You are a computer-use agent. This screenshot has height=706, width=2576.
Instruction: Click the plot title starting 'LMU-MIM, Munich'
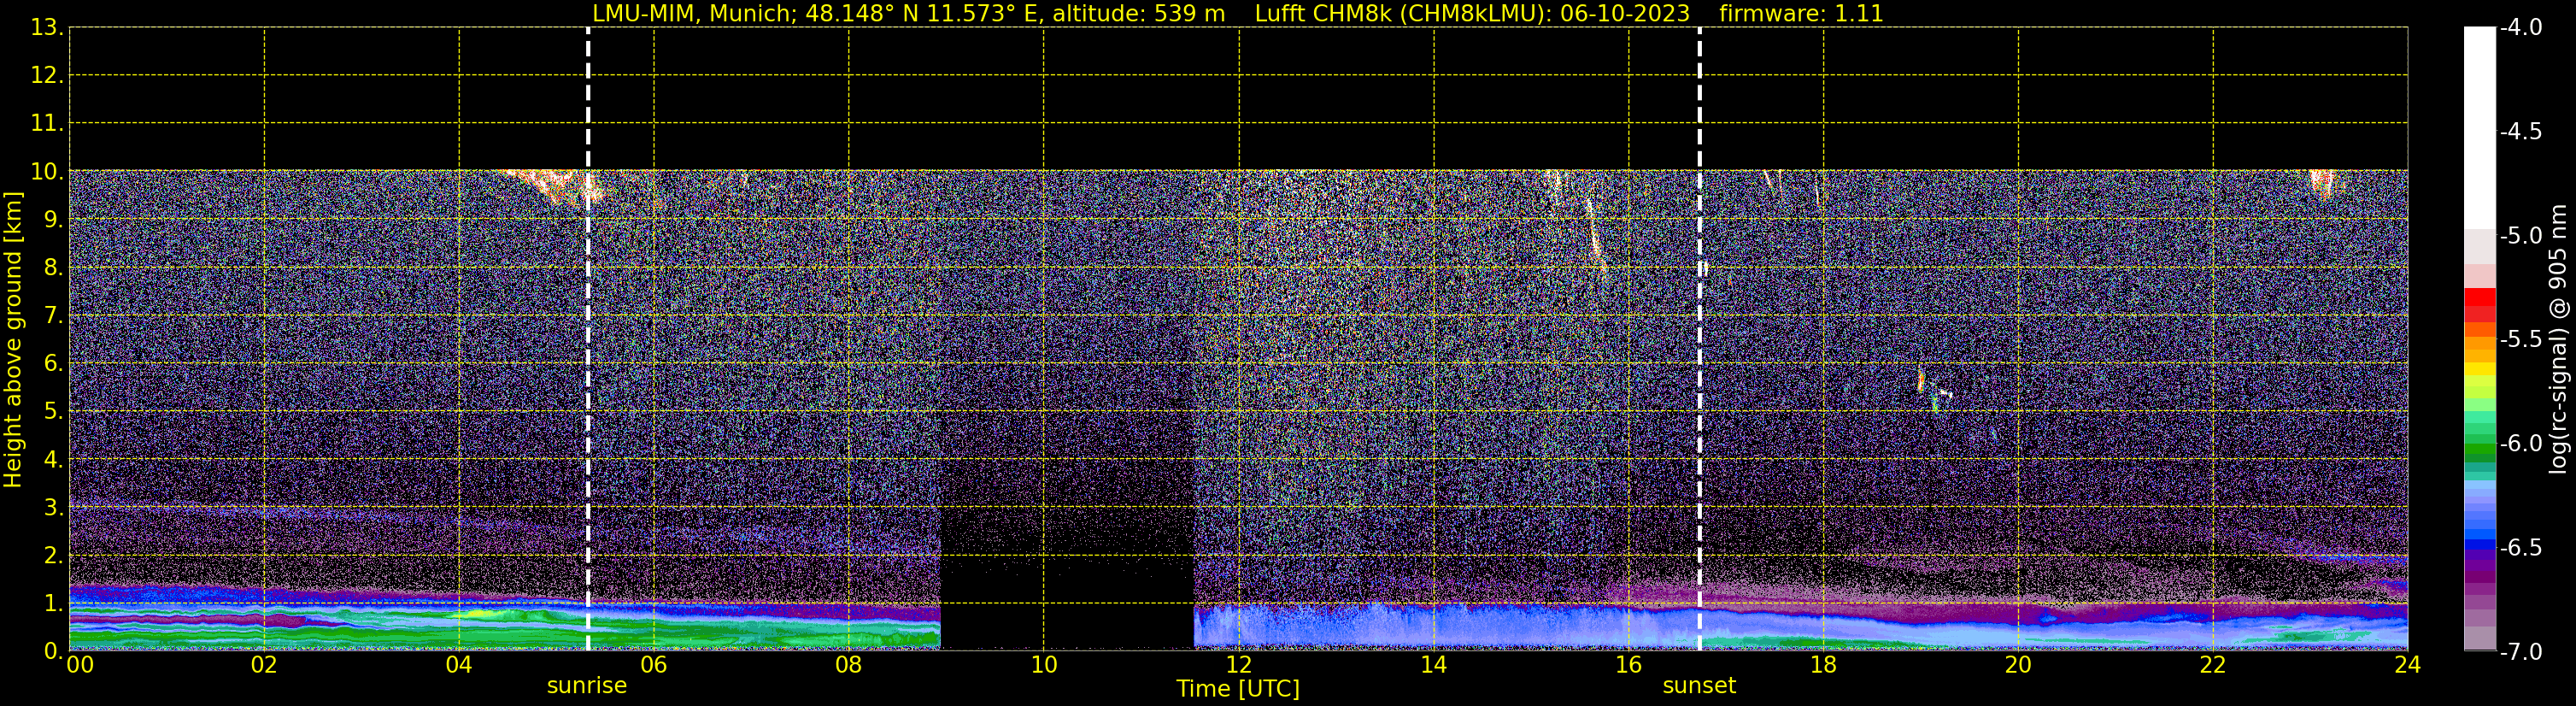1238,14
